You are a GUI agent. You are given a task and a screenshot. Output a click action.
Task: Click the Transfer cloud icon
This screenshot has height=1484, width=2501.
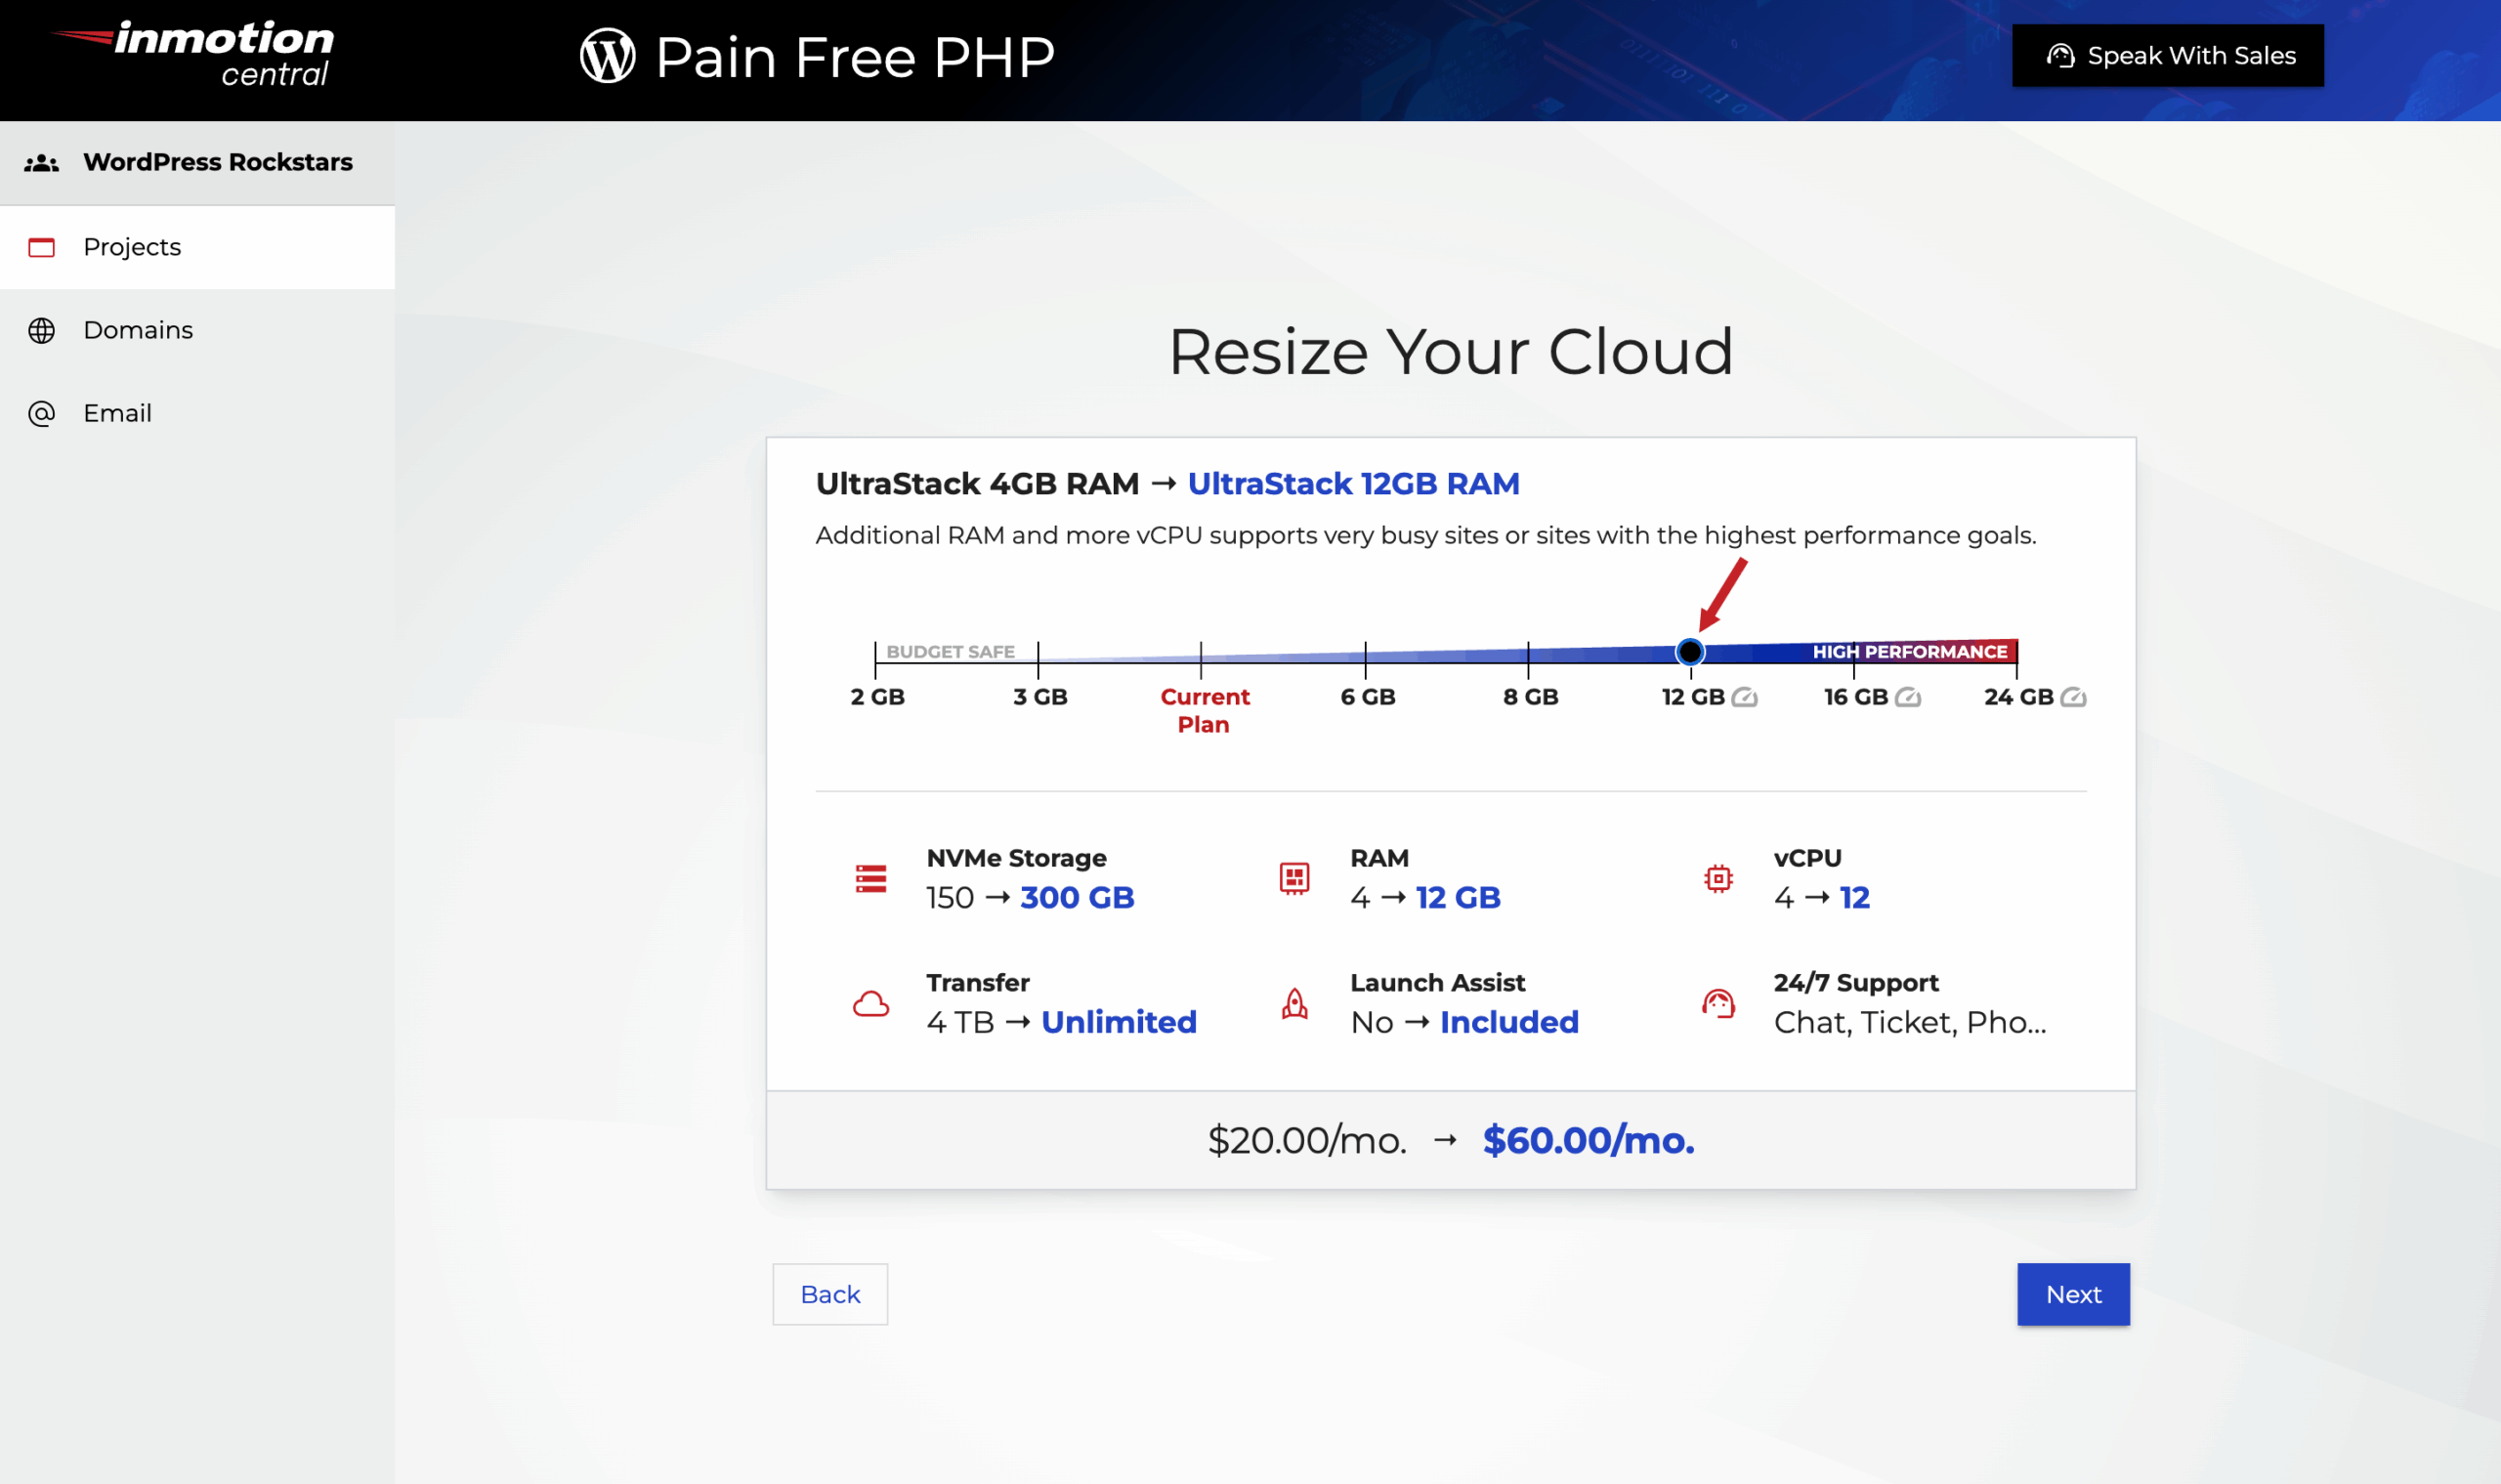[x=871, y=1003]
